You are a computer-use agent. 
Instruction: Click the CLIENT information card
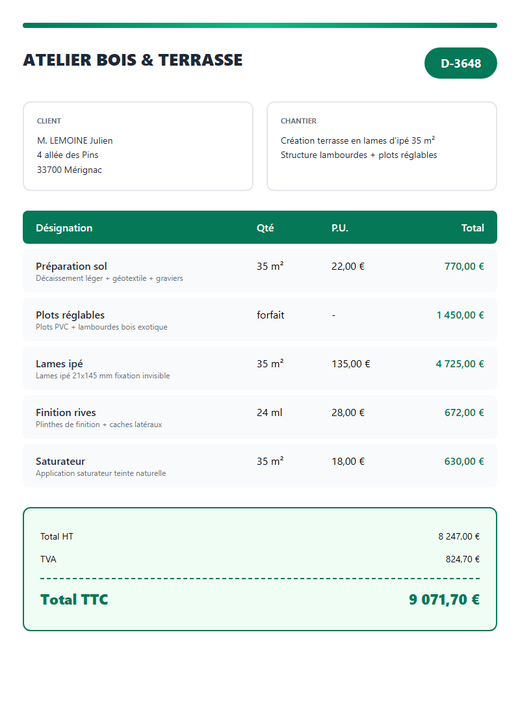tap(138, 146)
